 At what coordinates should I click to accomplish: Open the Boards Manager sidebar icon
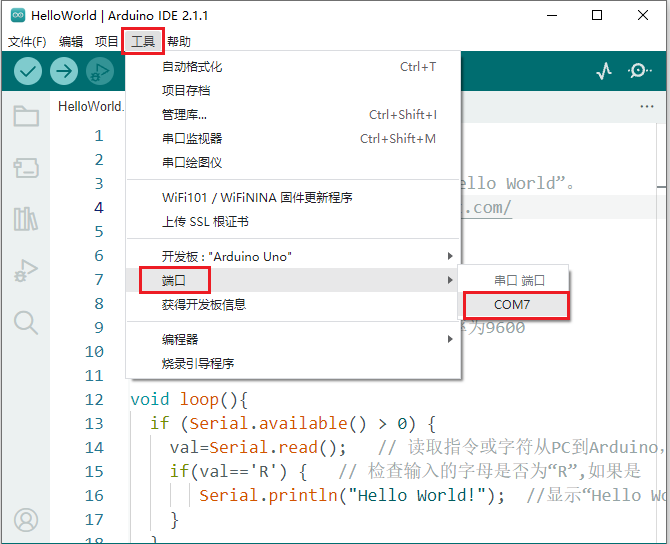tap(26, 168)
